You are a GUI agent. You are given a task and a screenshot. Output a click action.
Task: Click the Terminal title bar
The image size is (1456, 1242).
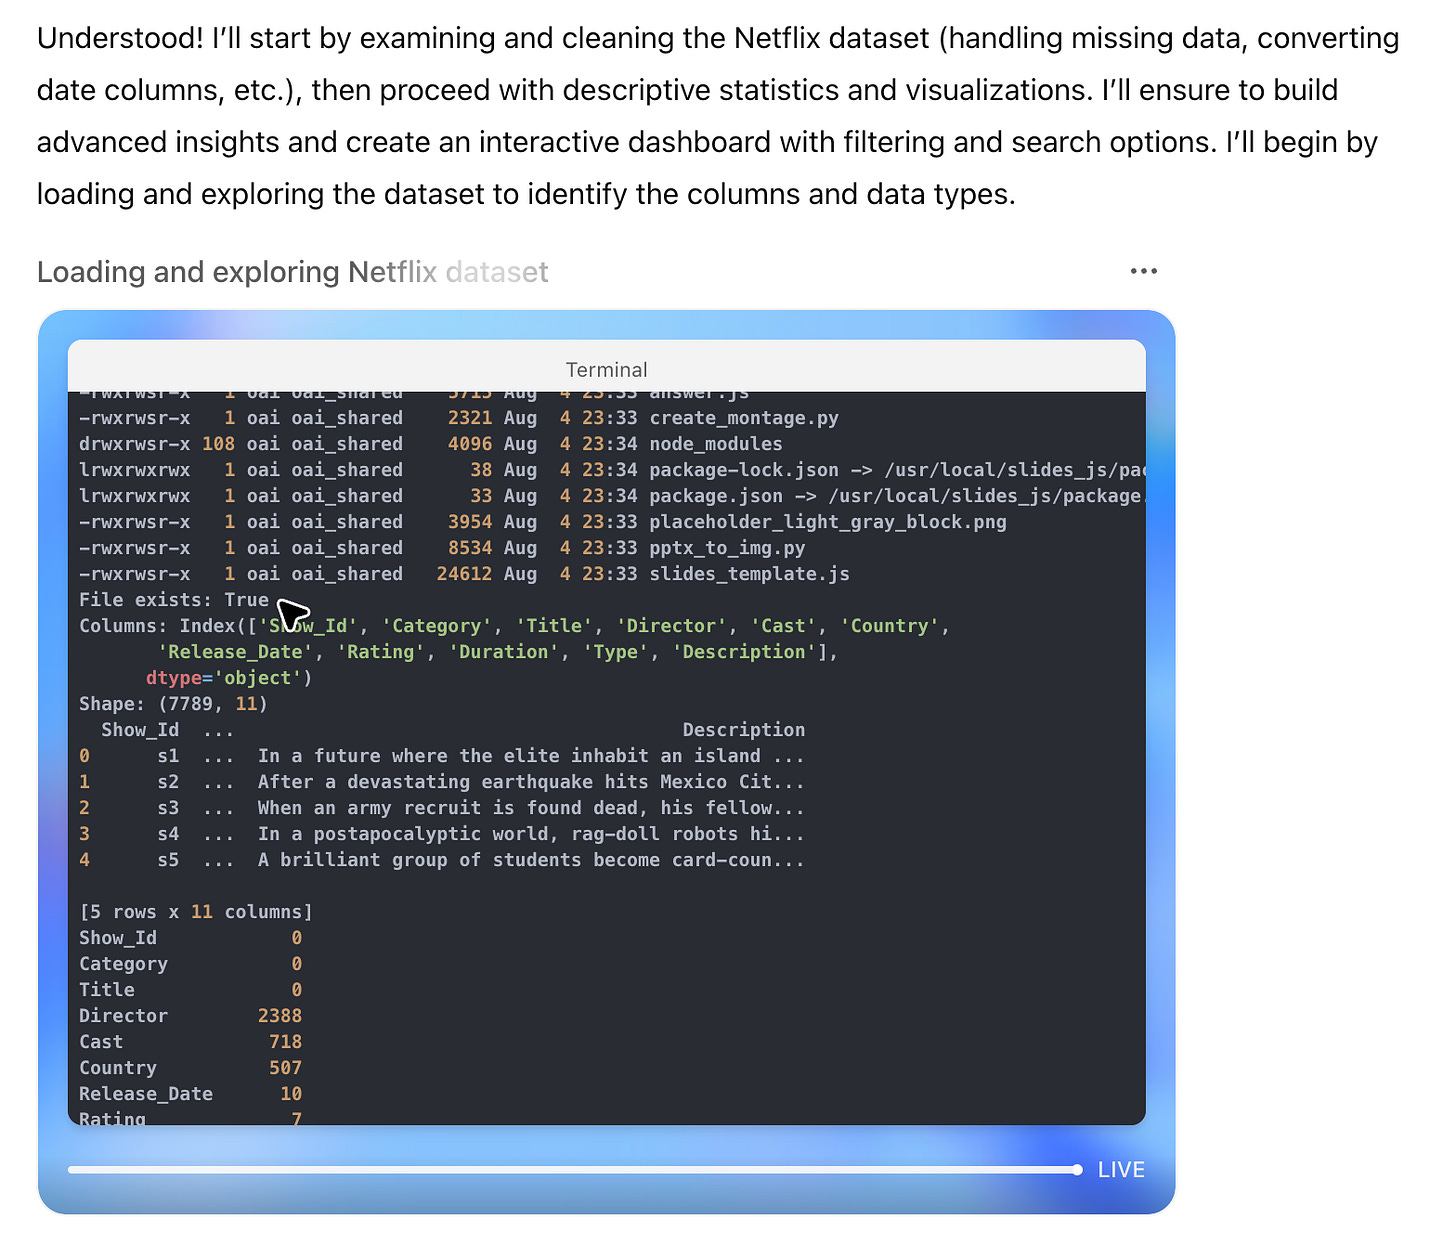click(606, 366)
